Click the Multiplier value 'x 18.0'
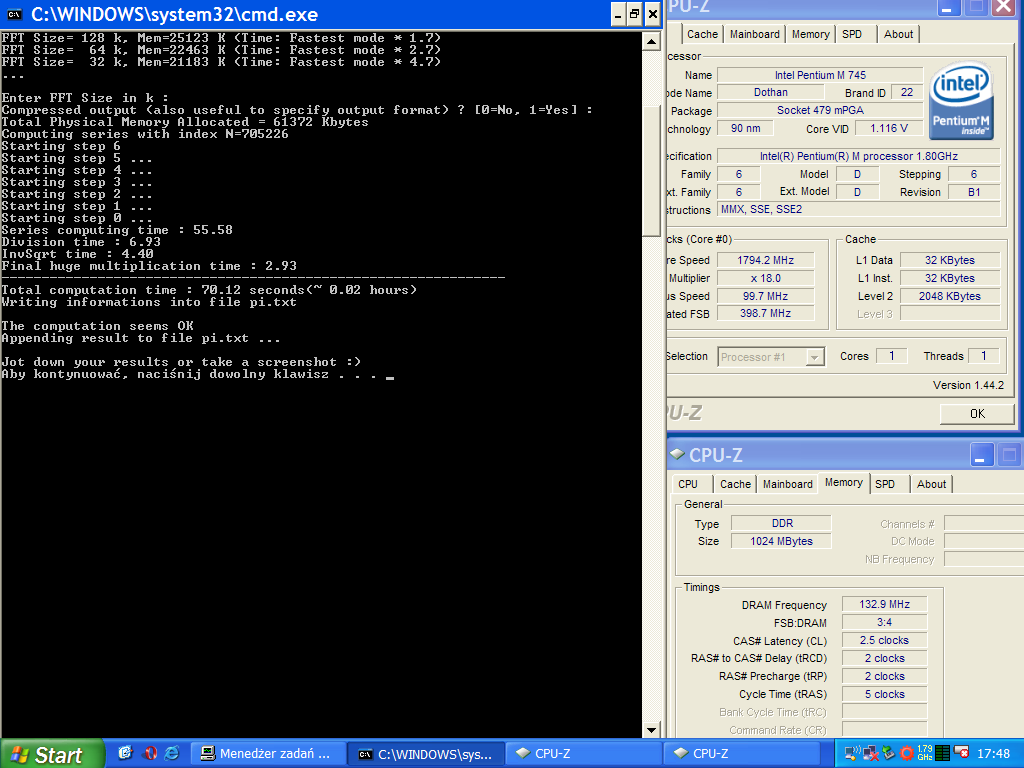Image resolution: width=1024 pixels, height=768 pixels. coord(765,278)
